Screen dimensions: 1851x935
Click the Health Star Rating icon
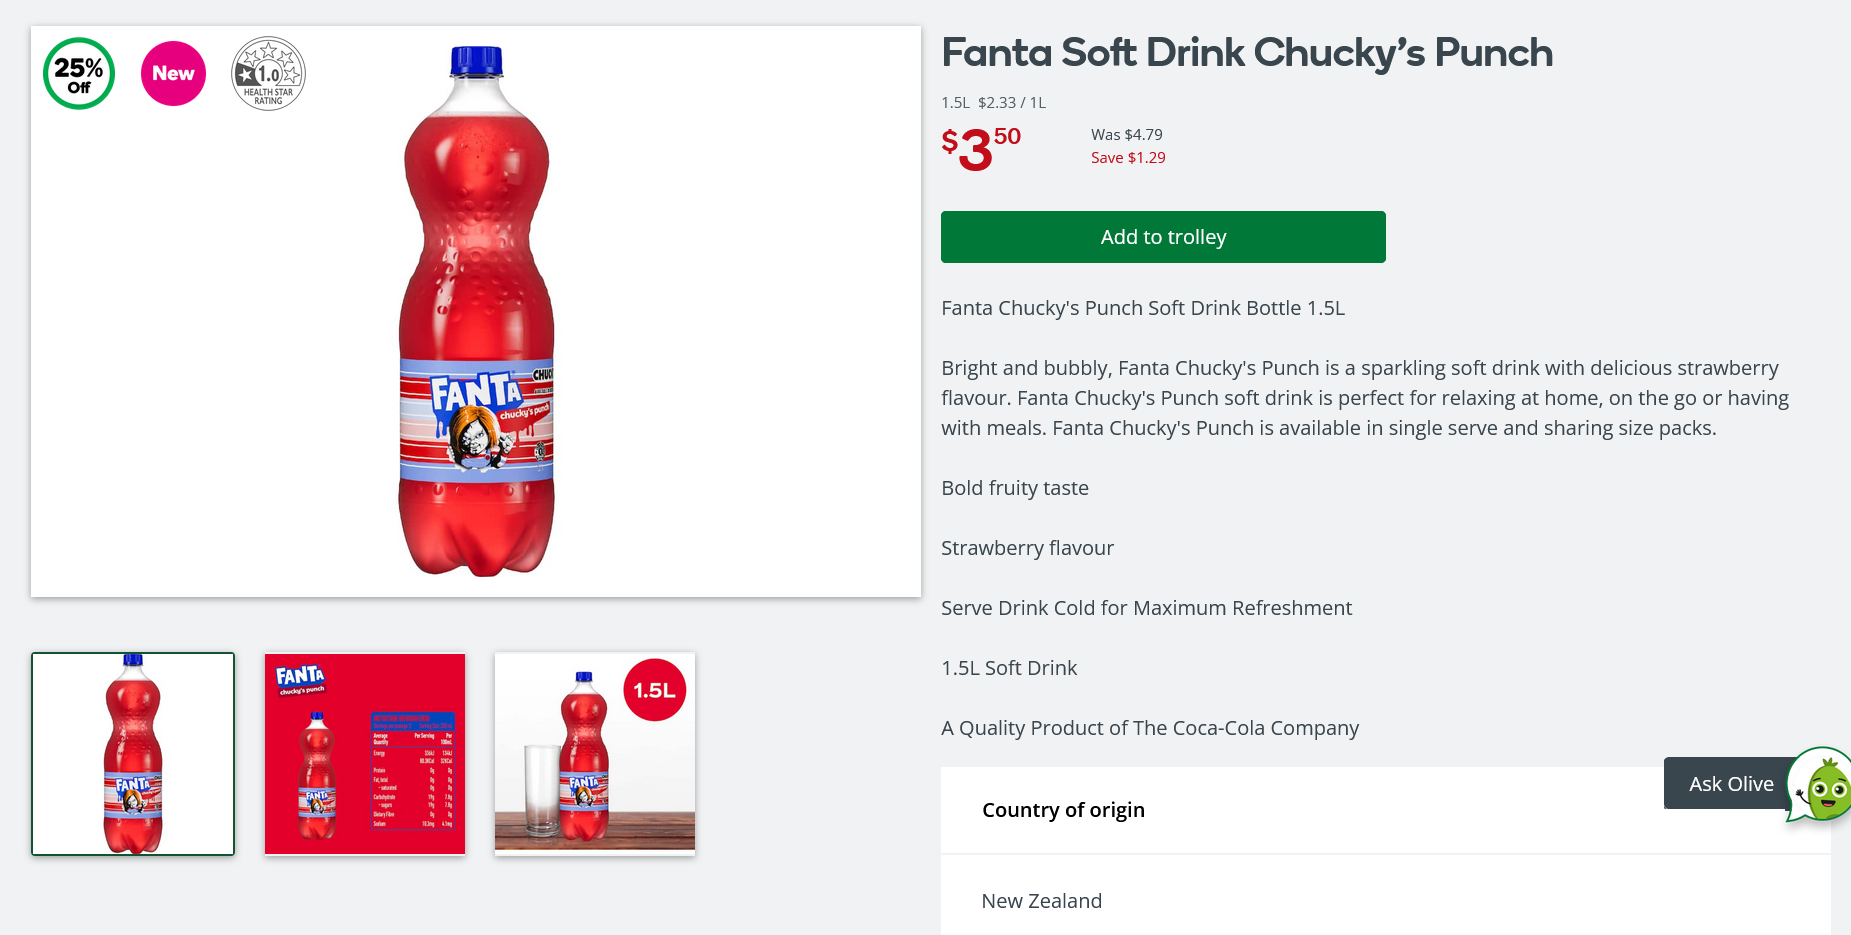click(268, 74)
